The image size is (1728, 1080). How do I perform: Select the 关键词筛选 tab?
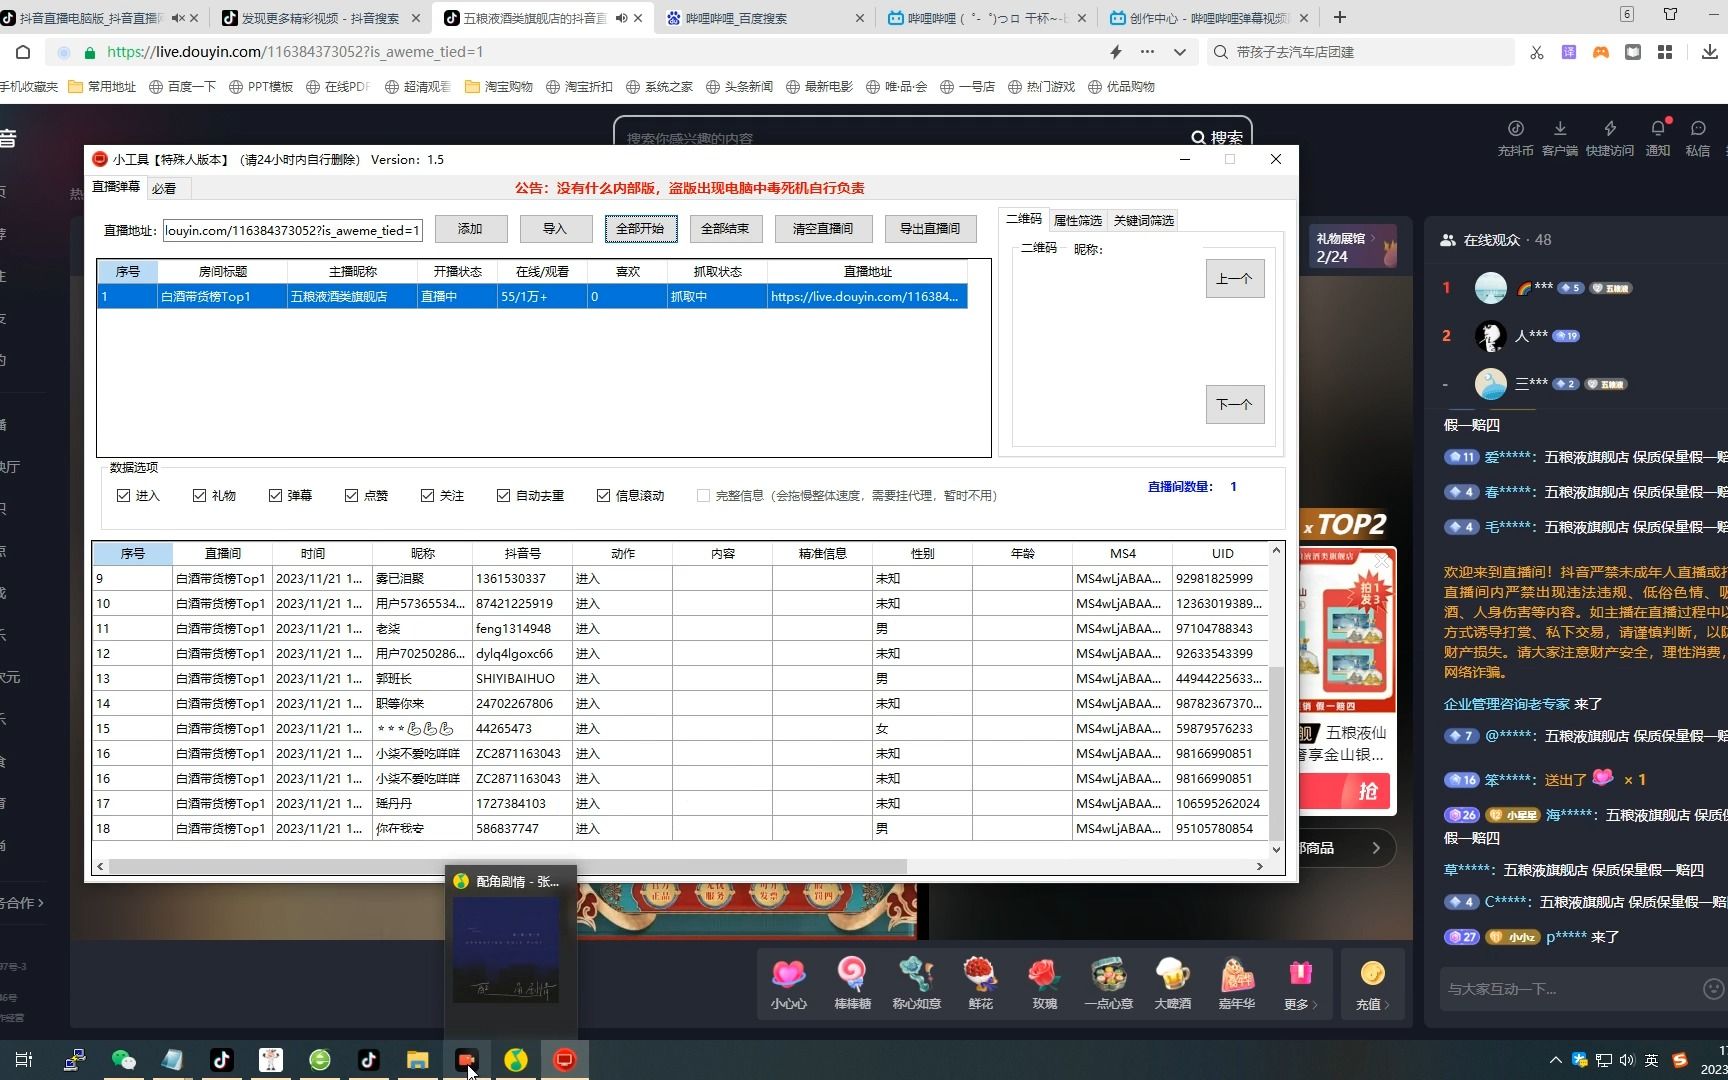1144,220
